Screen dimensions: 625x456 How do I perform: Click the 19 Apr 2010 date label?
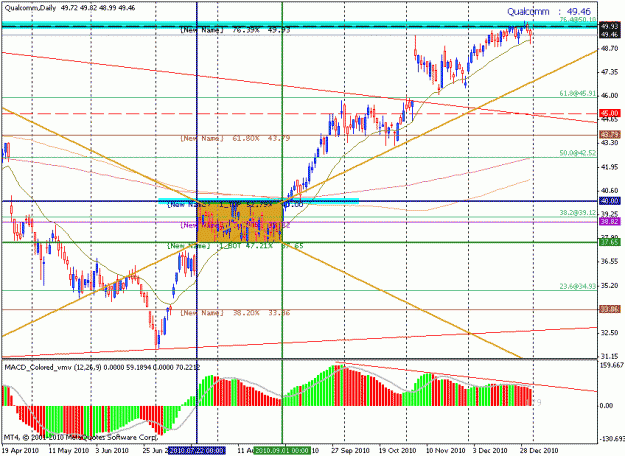[x=20, y=450]
